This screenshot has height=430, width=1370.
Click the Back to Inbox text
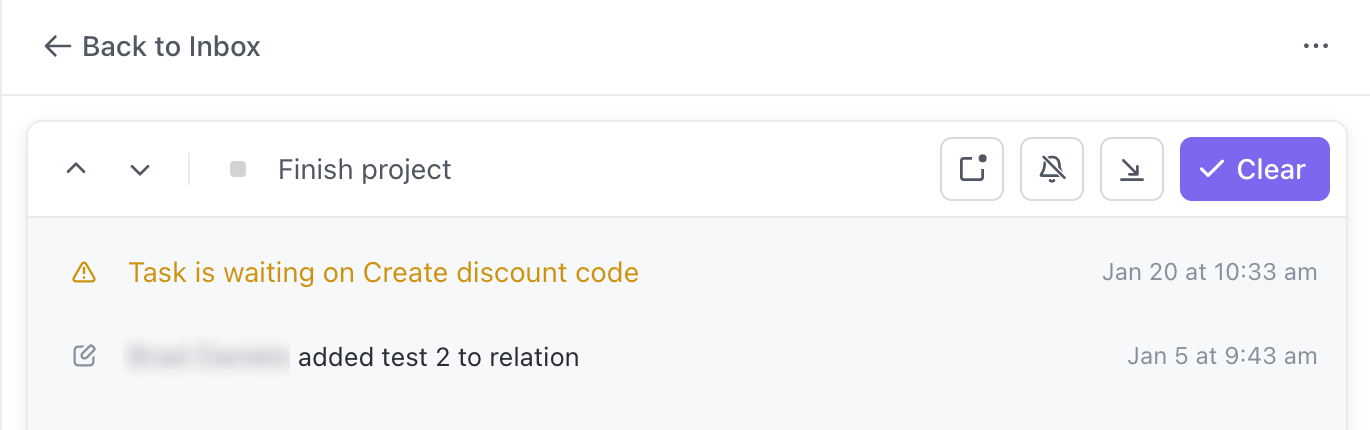coord(171,46)
